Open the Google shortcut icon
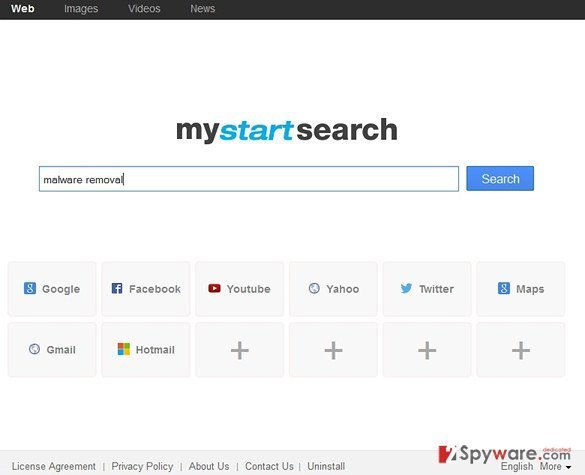Image resolution: width=585 pixels, height=475 pixels. [x=30, y=288]
